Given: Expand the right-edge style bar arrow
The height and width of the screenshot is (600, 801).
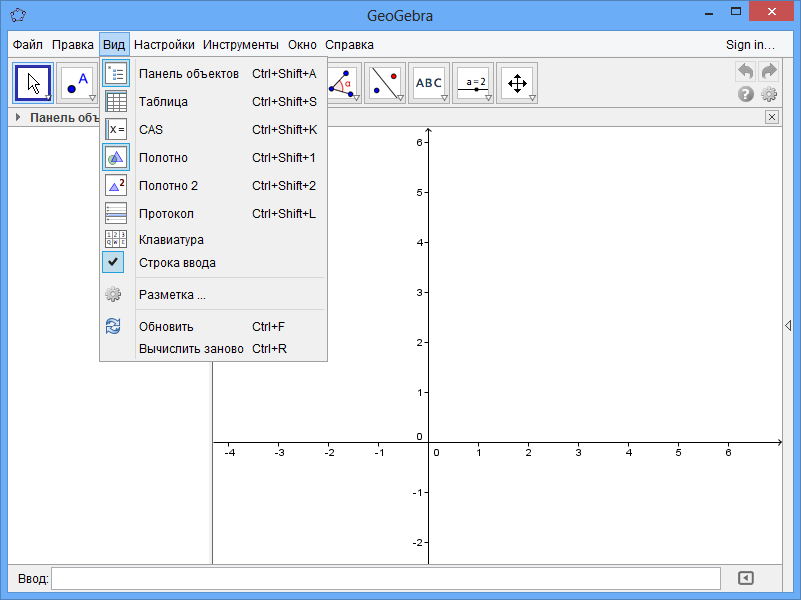Looking at the screenshot, I should pos(788,326).
